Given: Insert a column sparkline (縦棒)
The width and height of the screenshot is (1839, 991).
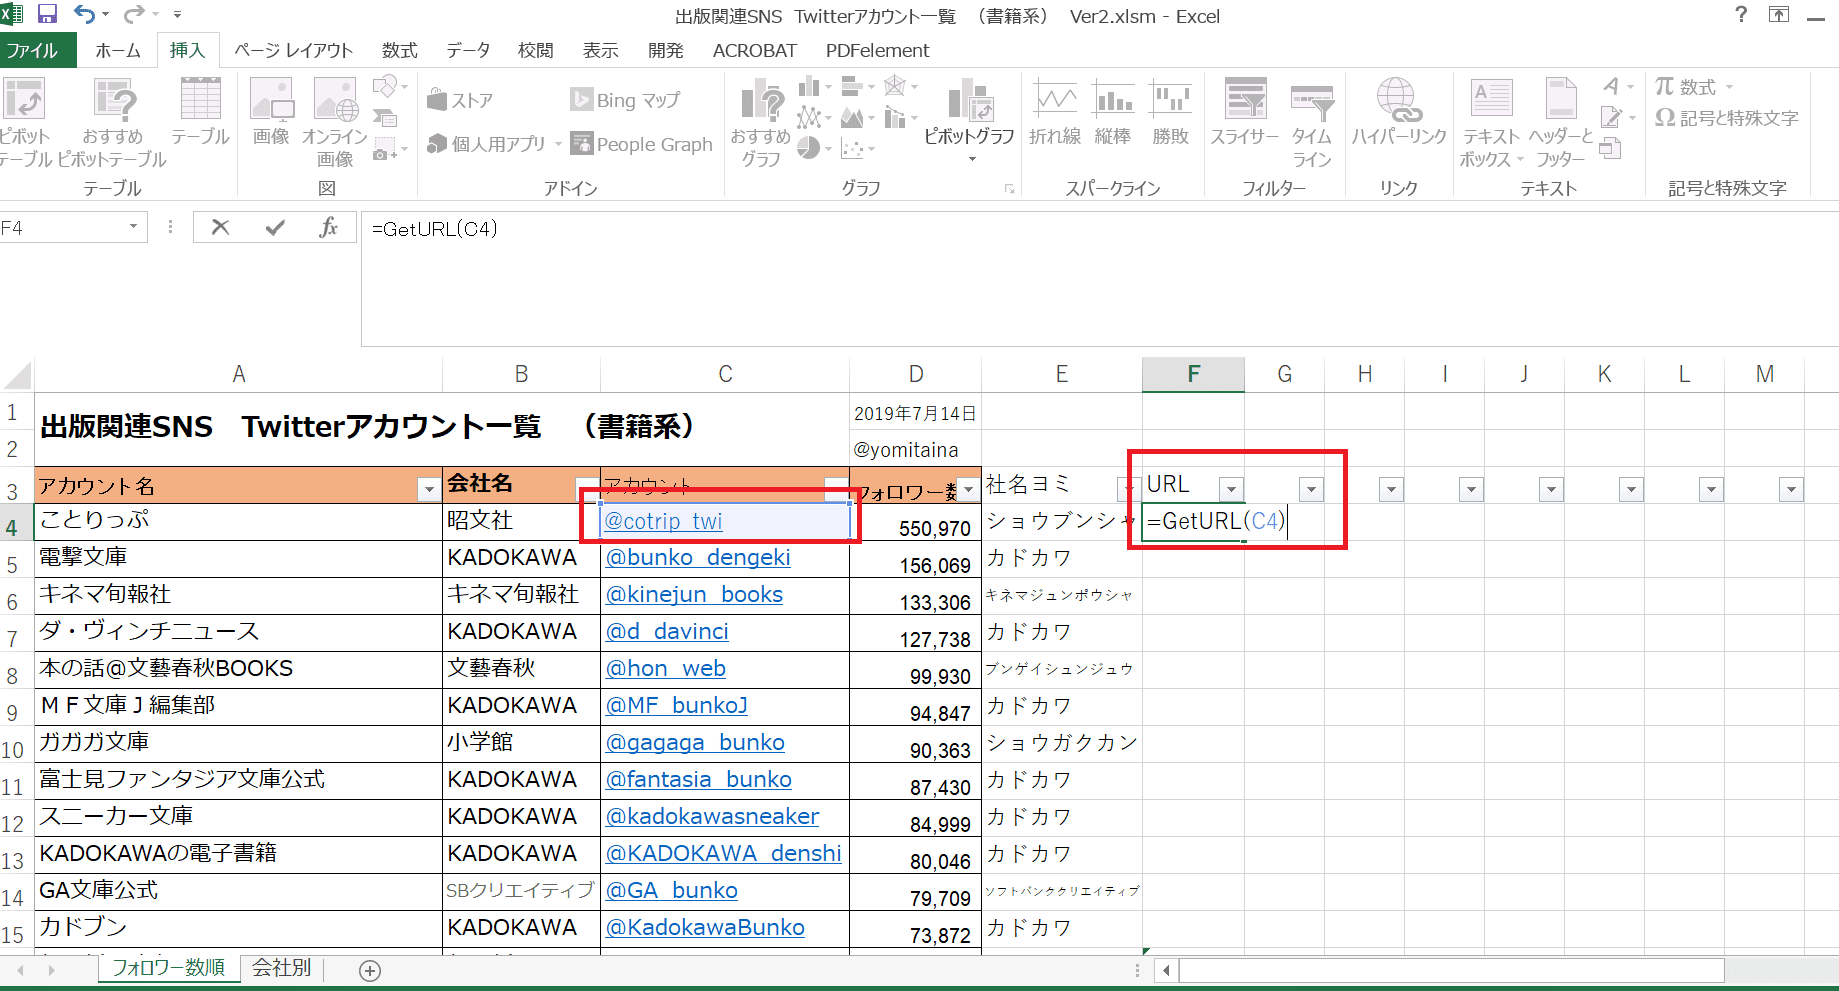Looking at the screenshot, I should (x=1113, y=112).
